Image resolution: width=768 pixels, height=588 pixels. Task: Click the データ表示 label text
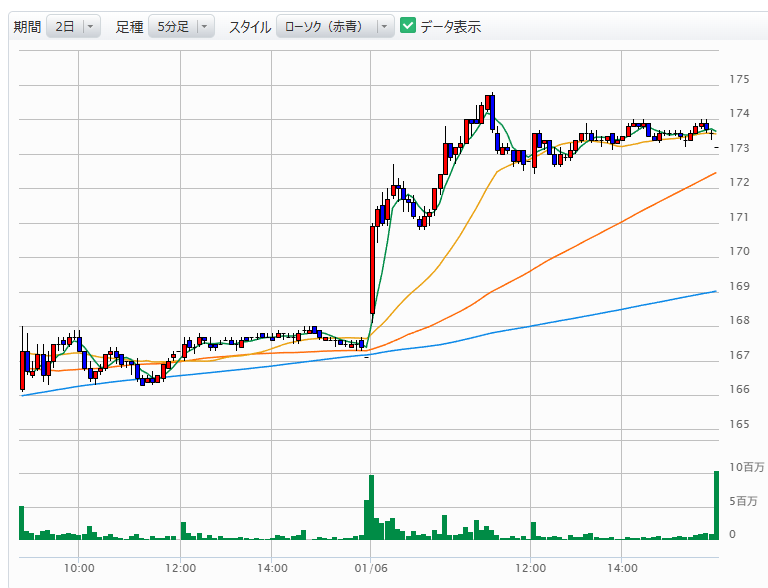[x=450, y=27]
